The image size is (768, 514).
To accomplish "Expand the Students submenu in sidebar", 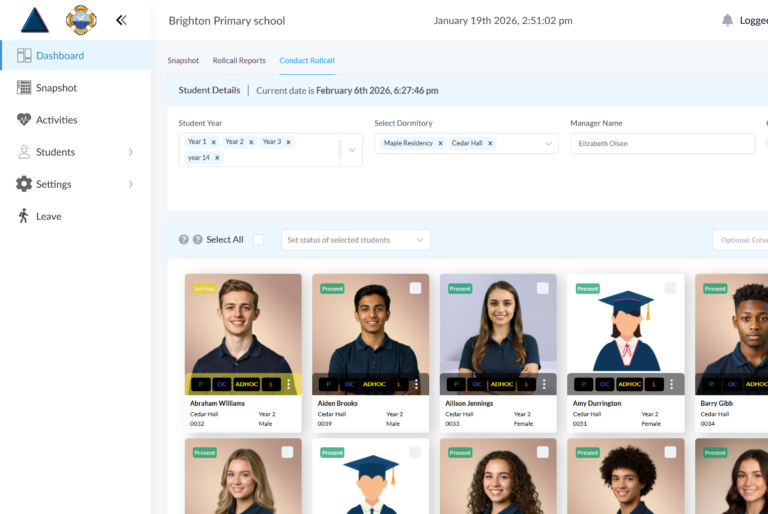I will [x=131, y=152].
